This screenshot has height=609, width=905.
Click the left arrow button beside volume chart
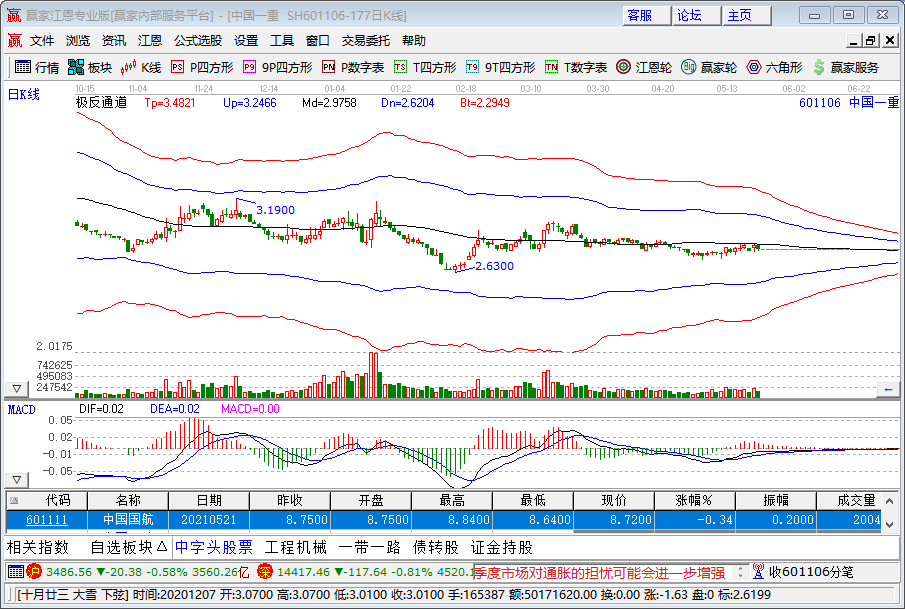(x=888, y=390)
